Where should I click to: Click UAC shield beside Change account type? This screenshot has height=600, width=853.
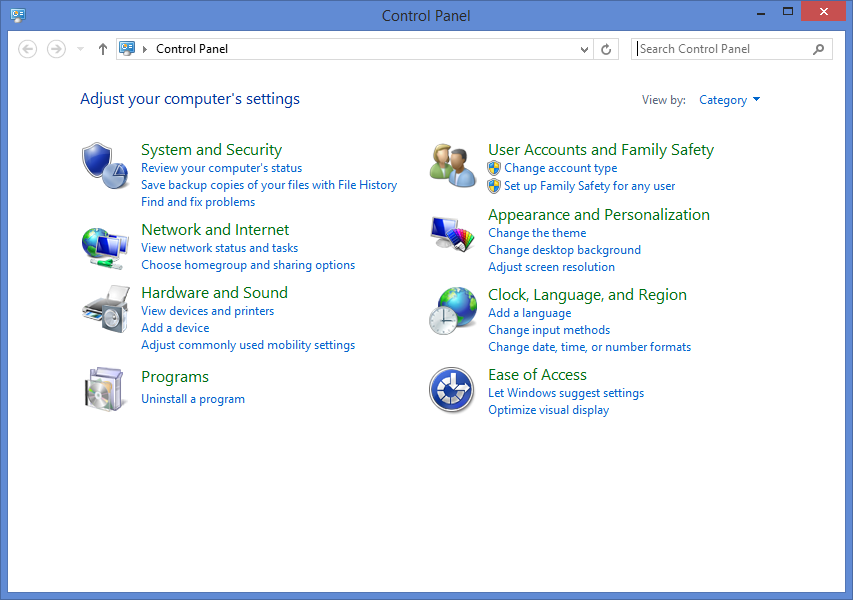click(494, 168)
